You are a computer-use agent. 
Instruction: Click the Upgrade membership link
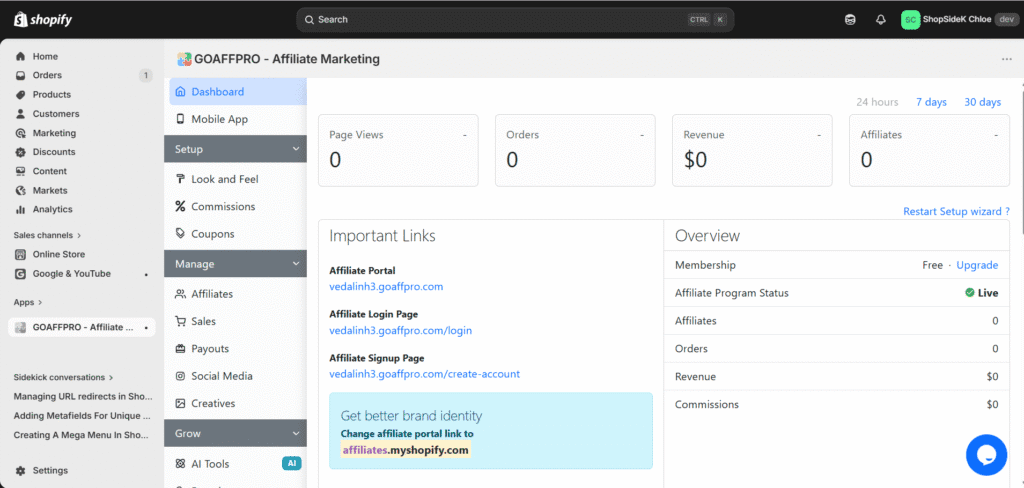[x=977, y=265]
